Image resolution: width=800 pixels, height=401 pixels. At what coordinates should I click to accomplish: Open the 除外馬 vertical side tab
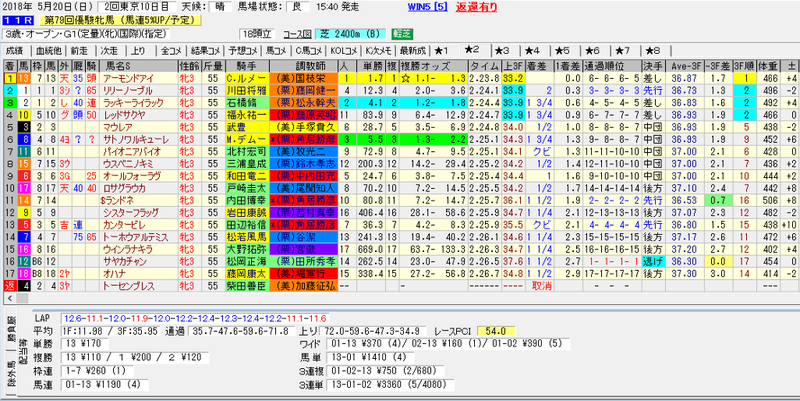pos(10,373)
